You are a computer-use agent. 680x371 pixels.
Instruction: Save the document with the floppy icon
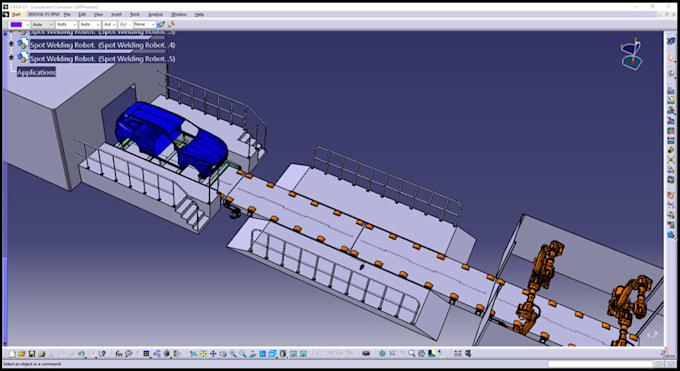tap(32, 354)
